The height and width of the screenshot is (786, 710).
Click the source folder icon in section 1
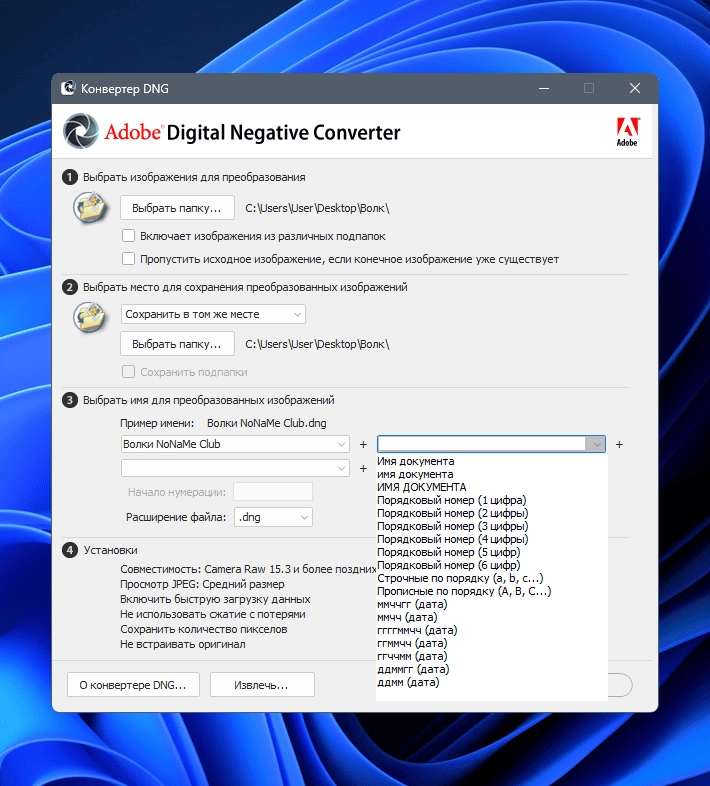pos(90,207)
